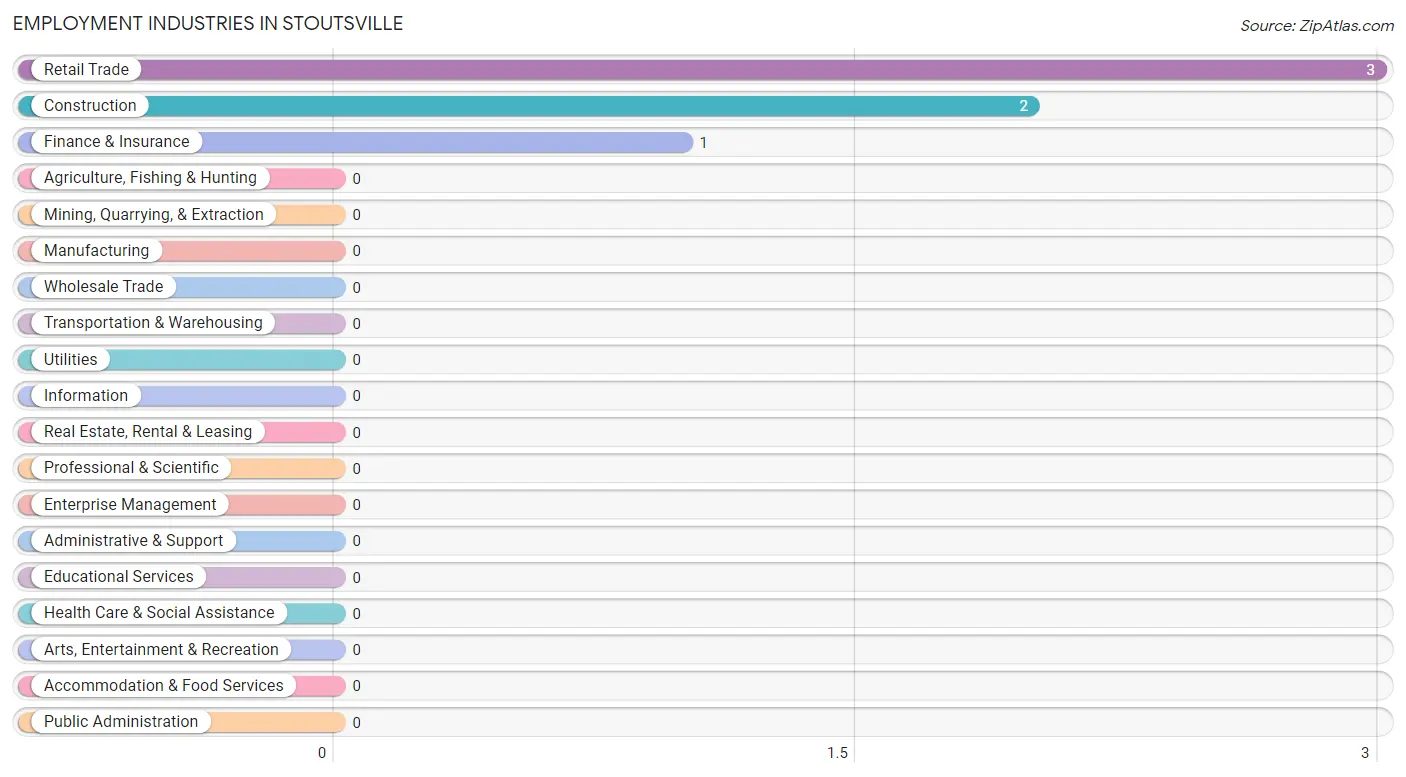Click the teal Construction bar
Image resolution: width=1406 pixels, height=777 pixels.
pyautogui.click(x=528, y=106)
